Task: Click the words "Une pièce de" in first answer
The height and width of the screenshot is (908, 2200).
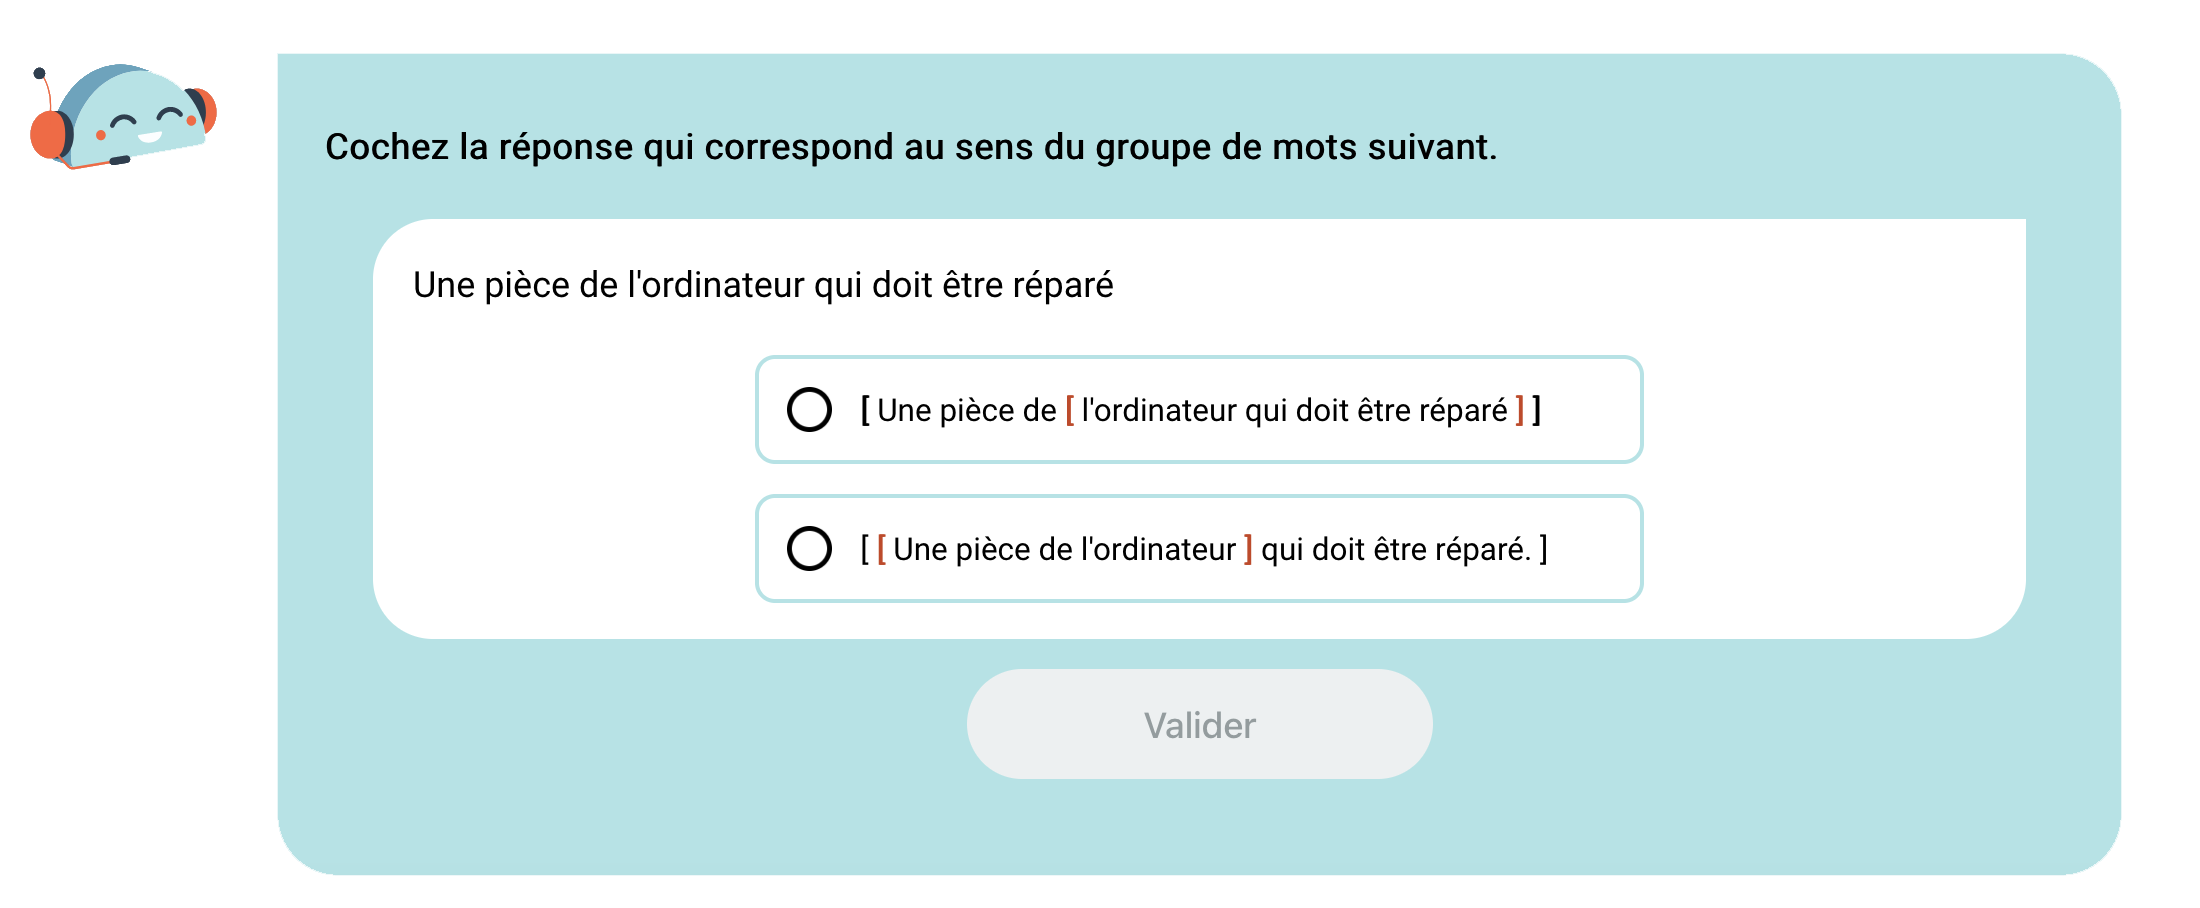Action: [x=966, y=410]
